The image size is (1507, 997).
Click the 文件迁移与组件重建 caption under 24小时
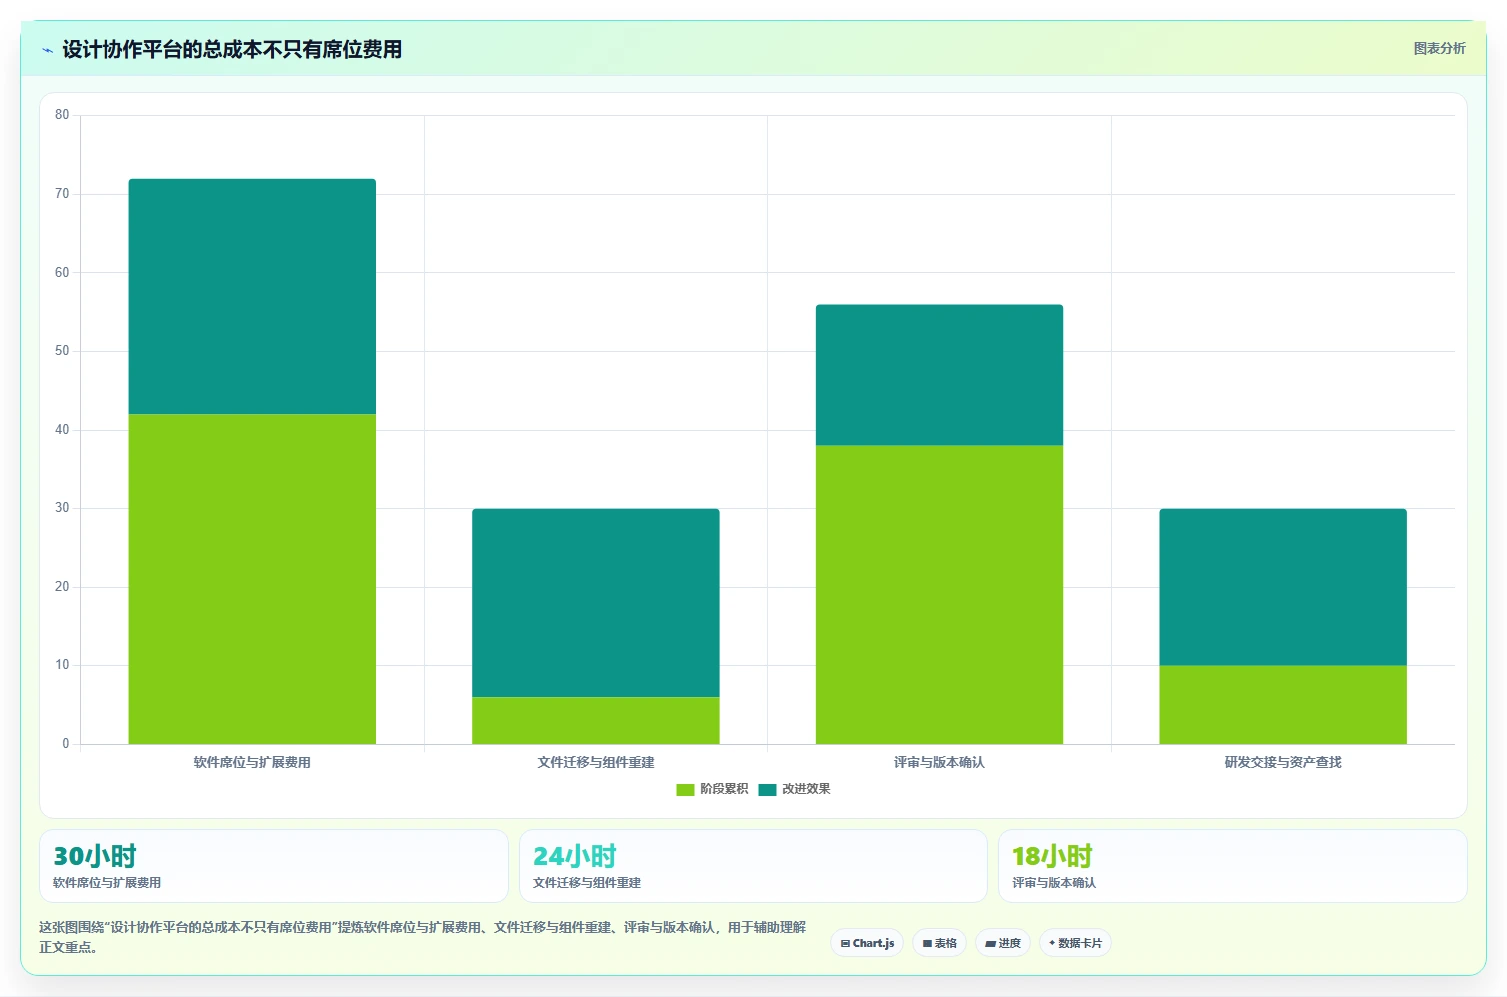pos(587,883)
